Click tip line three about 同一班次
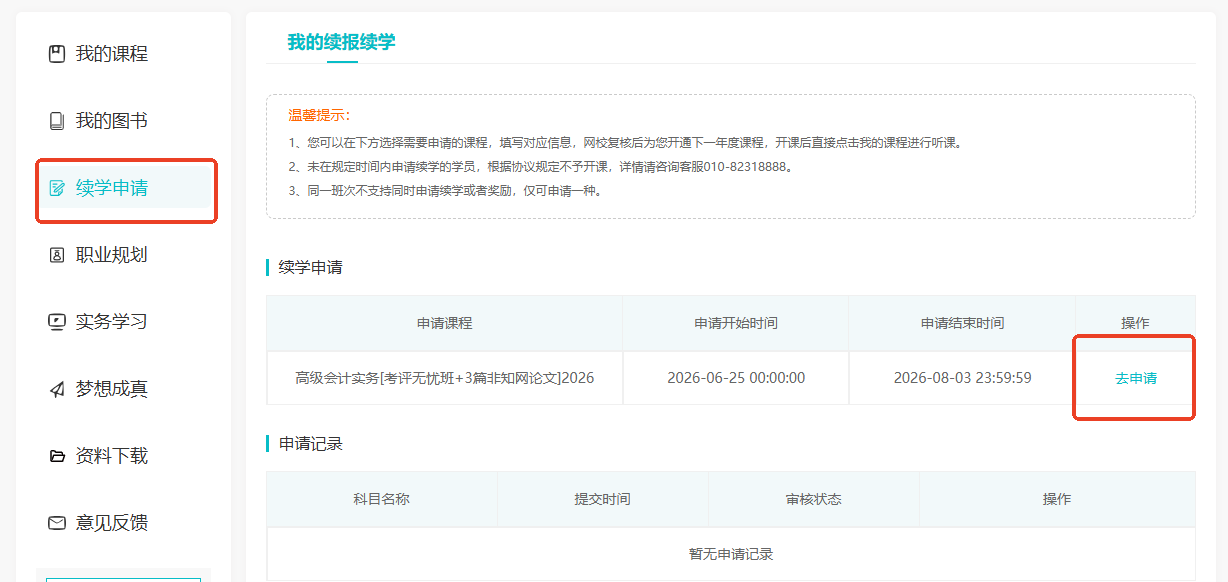The height and width of the screenshot is (582, 1228). 445,190
